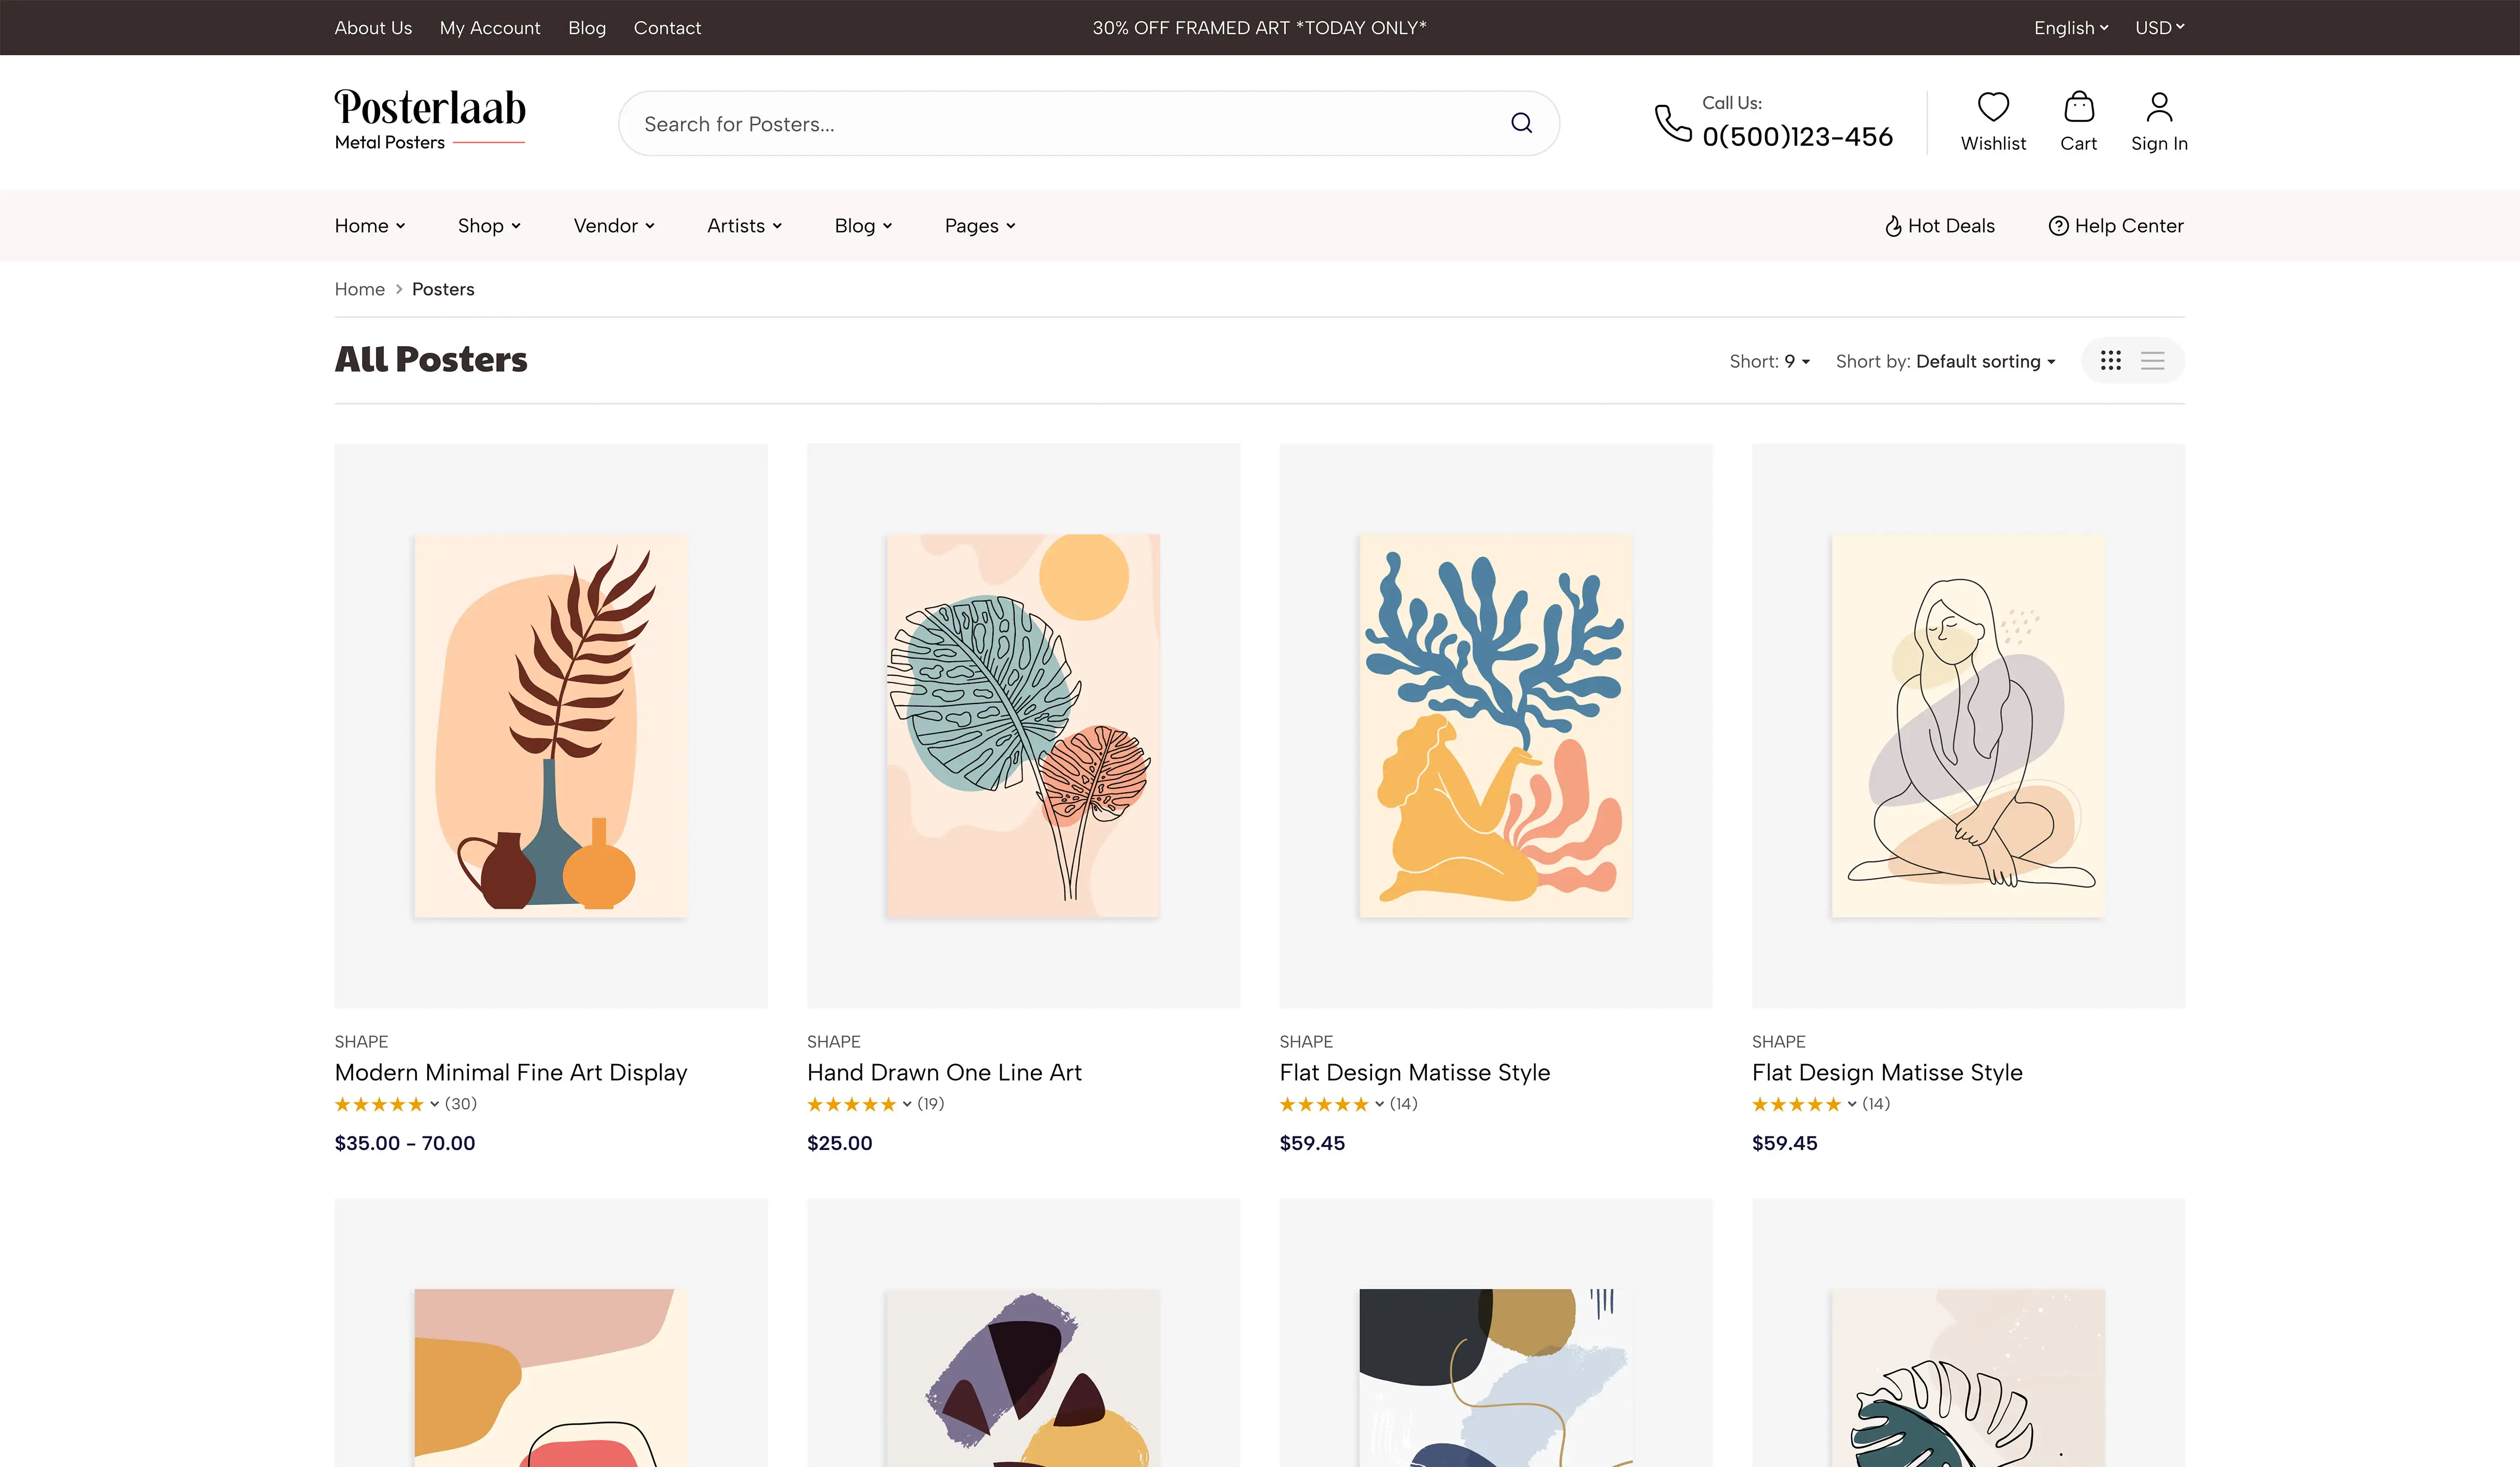The width and height of the screenshot is (2520, 1467).
Task: Open Modern Minimal Fine Art Display title
Action: pos(511,1072)
